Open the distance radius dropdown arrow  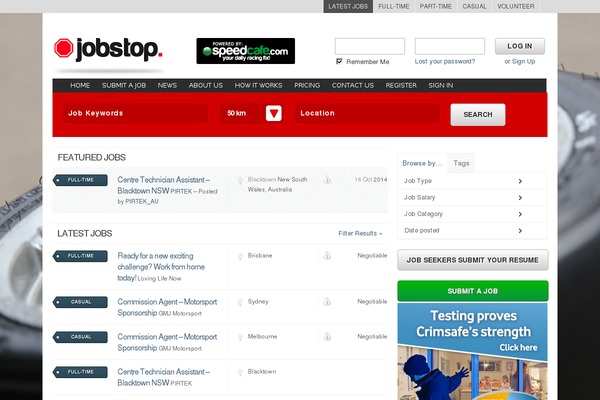[275, 114]
